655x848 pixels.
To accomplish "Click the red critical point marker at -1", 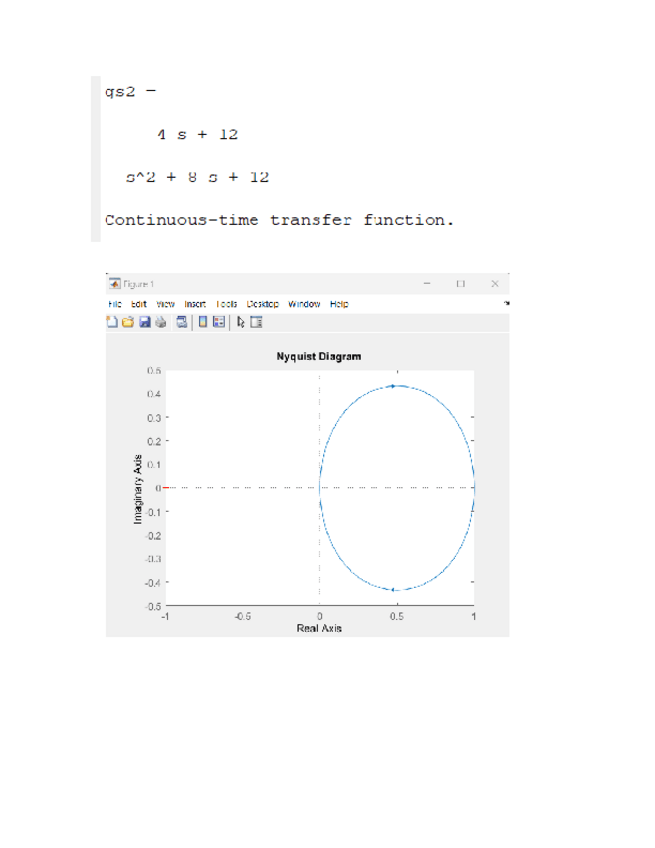I will pos(166,488).
